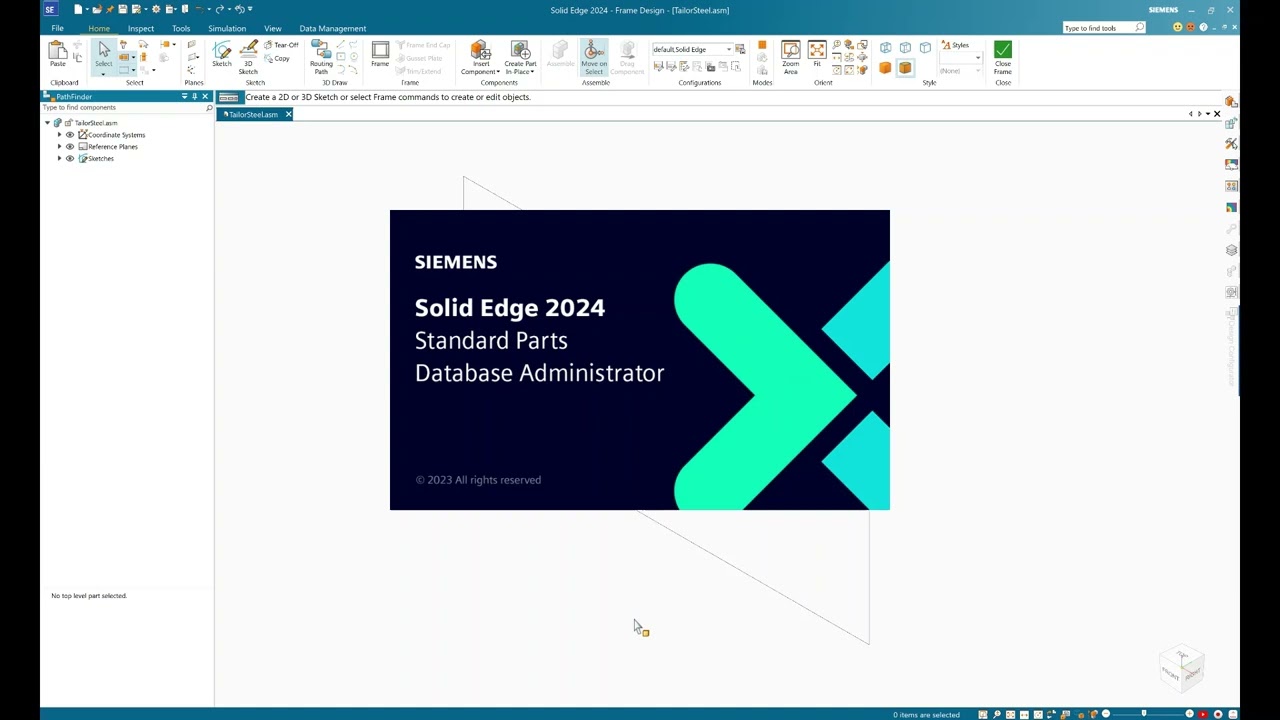Expand the Coordinate Systems node

pos(59,135)
